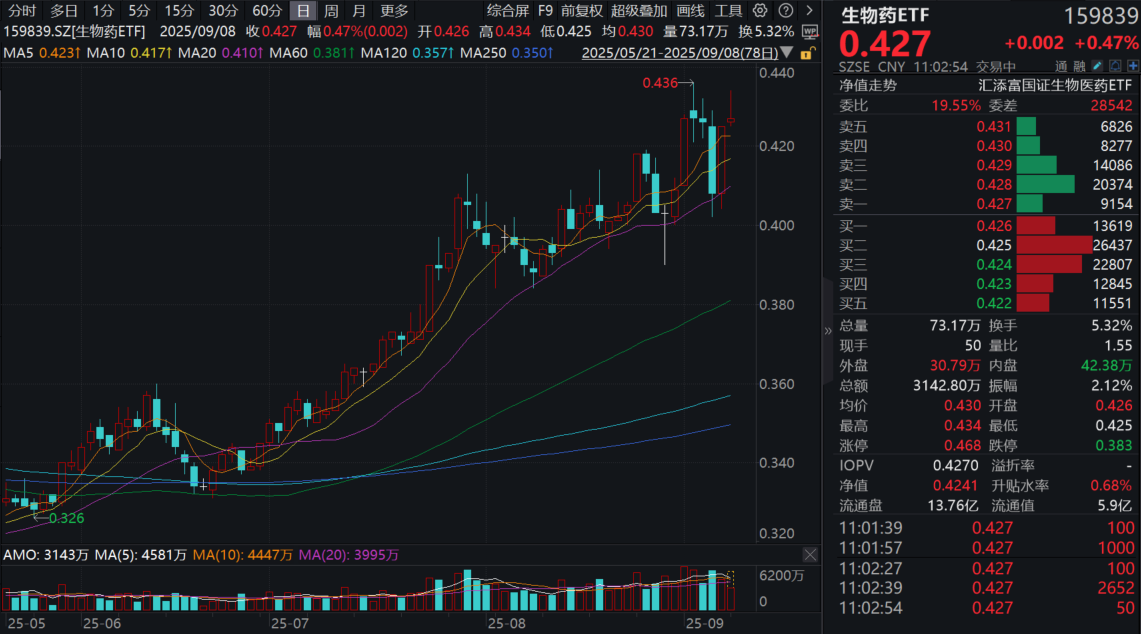
Task: Open the settings gear in the toolbar
Action: 759,12
